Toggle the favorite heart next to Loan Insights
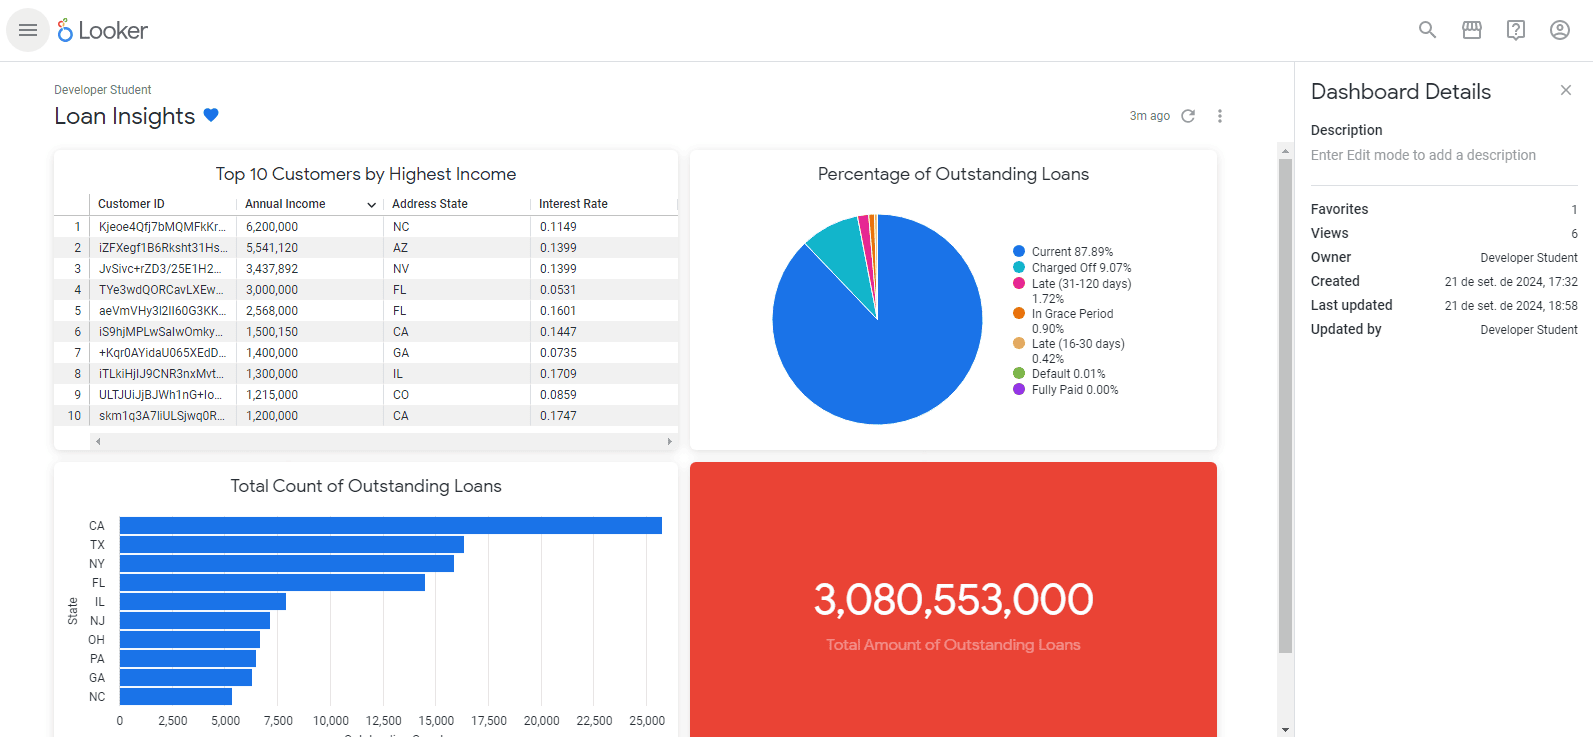The width and height of the screenshot is (1593, 737). tap(211, 115)
